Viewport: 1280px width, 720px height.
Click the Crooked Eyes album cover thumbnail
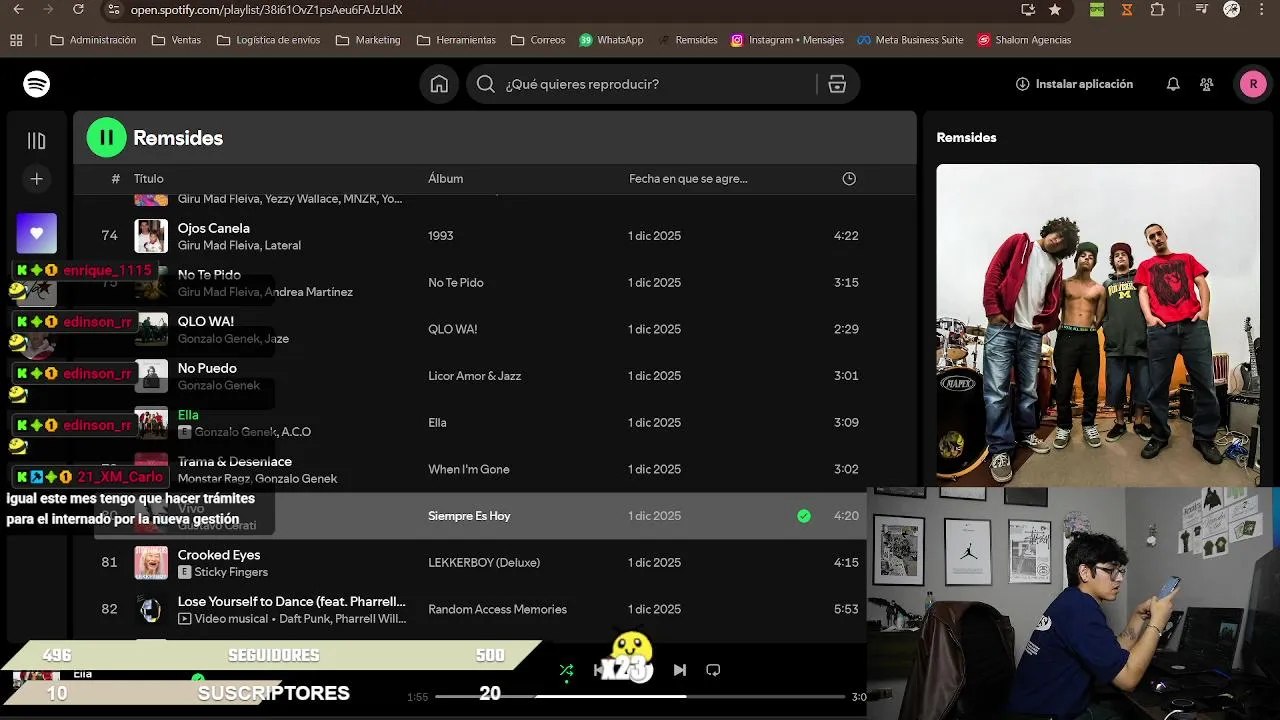pyautogui.click(x=151, y=563)
